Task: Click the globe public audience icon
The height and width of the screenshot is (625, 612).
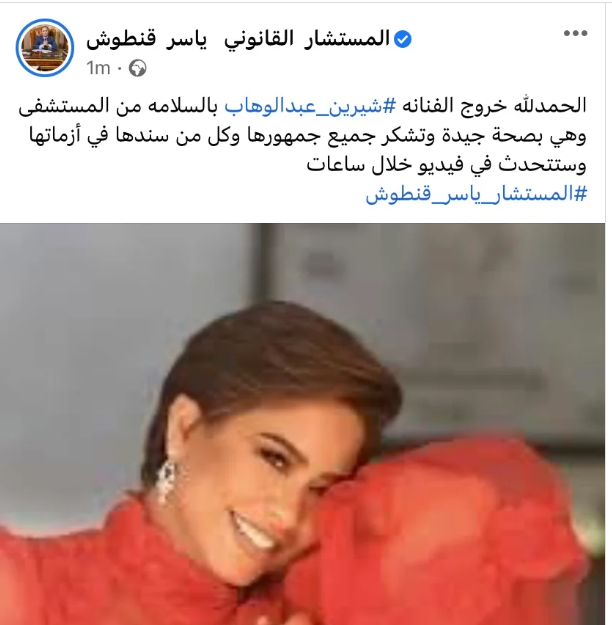Action: tap(138, 68)
